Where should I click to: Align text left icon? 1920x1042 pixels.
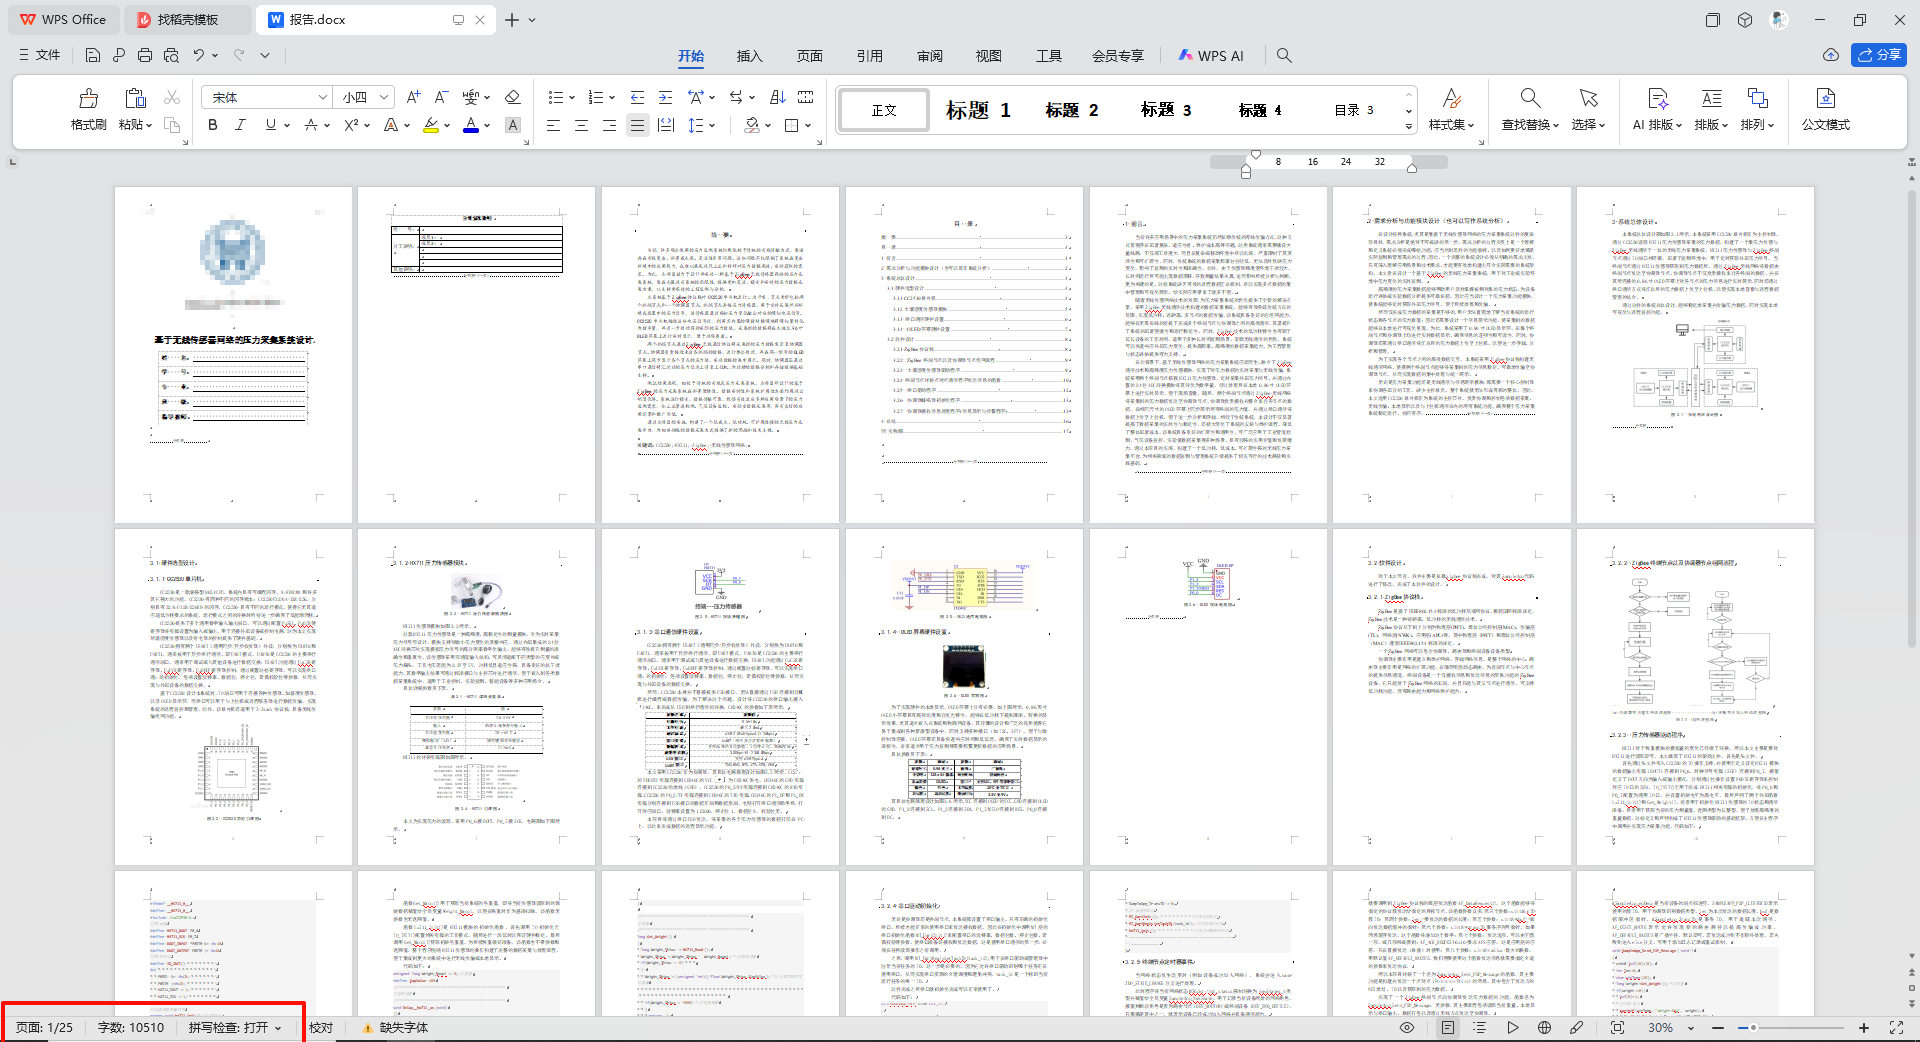[x=553, y=125]
